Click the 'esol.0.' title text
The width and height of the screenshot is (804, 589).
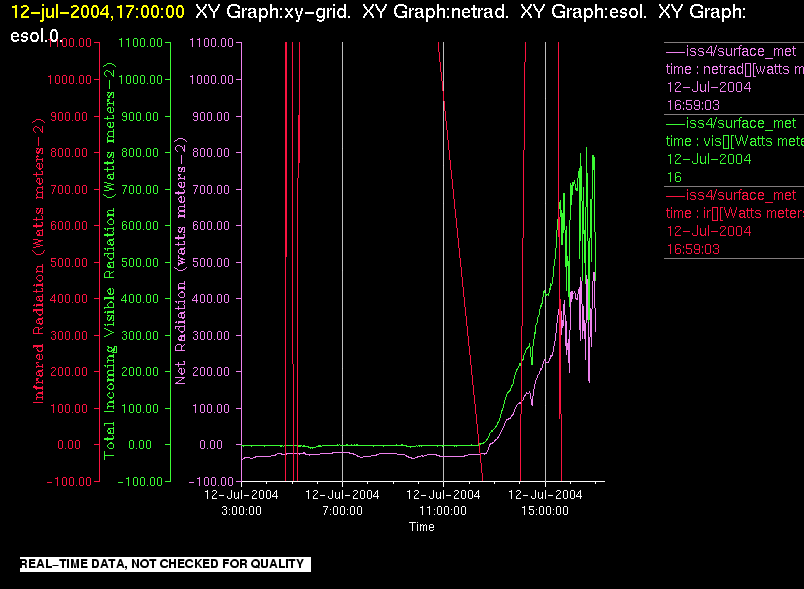click(36, 36)
